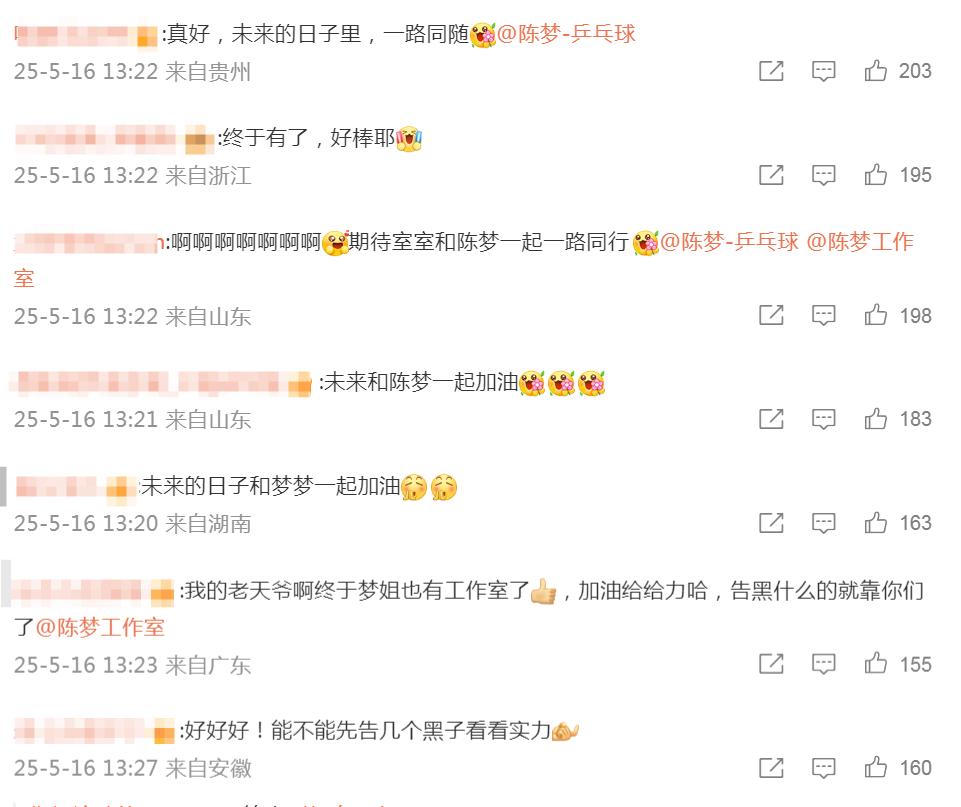Click the 198 like count on the 山东 comment

click(x=916, y=316)
